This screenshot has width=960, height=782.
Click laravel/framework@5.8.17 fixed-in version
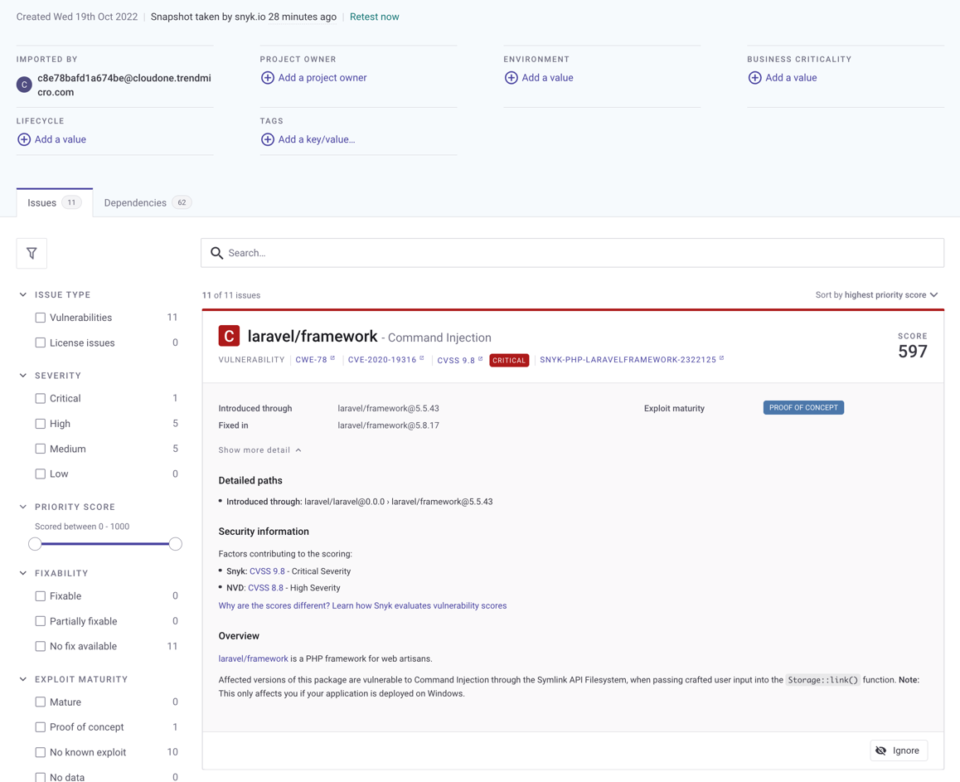point(388,426)
